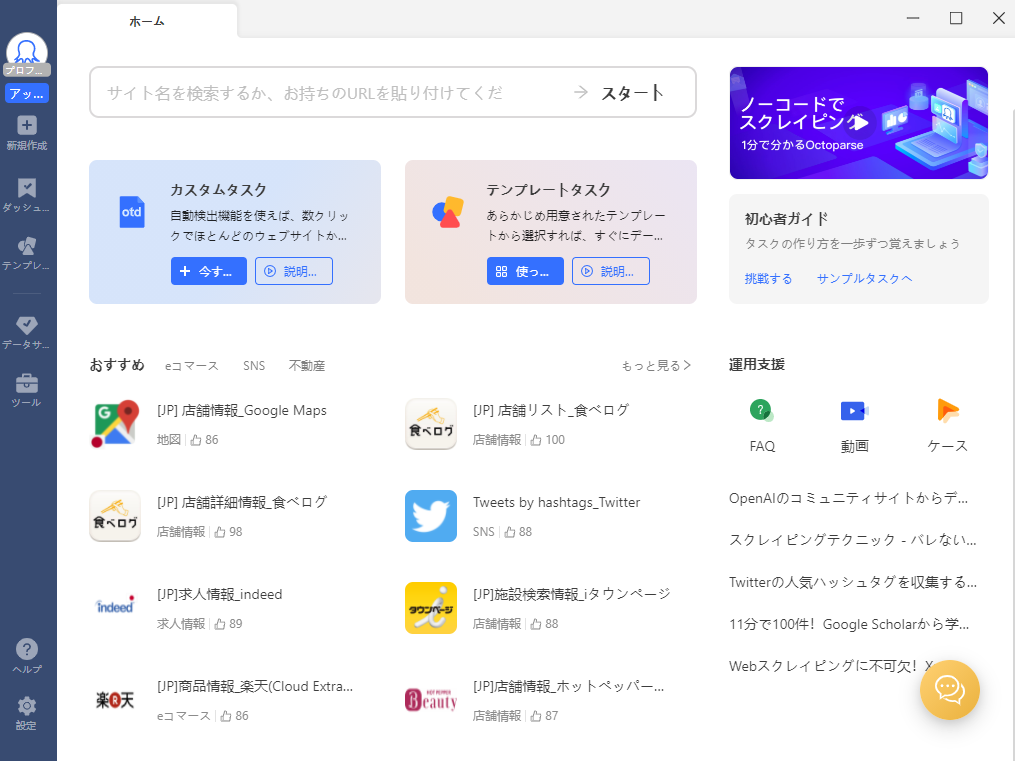This screenshot has width=1015, height=761.
Task: Click the indeed logo icon
Action: (x=115, y=606)
